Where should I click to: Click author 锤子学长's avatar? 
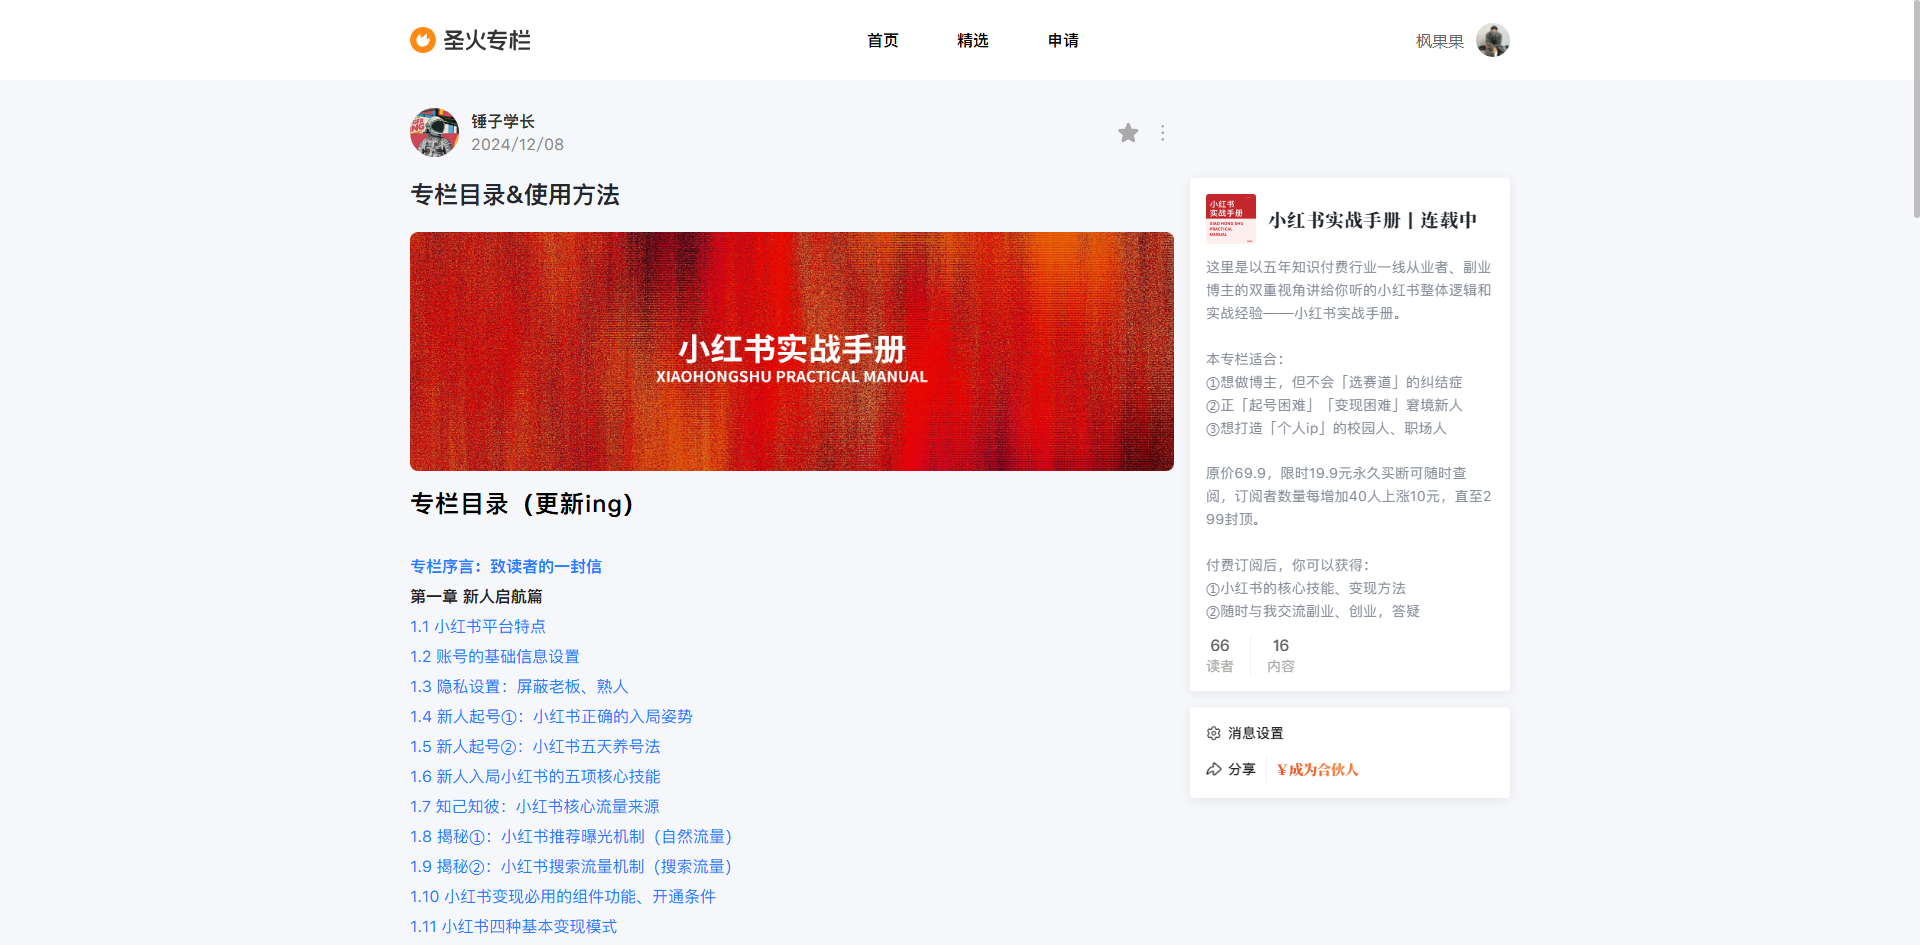[x=434, y=133]
